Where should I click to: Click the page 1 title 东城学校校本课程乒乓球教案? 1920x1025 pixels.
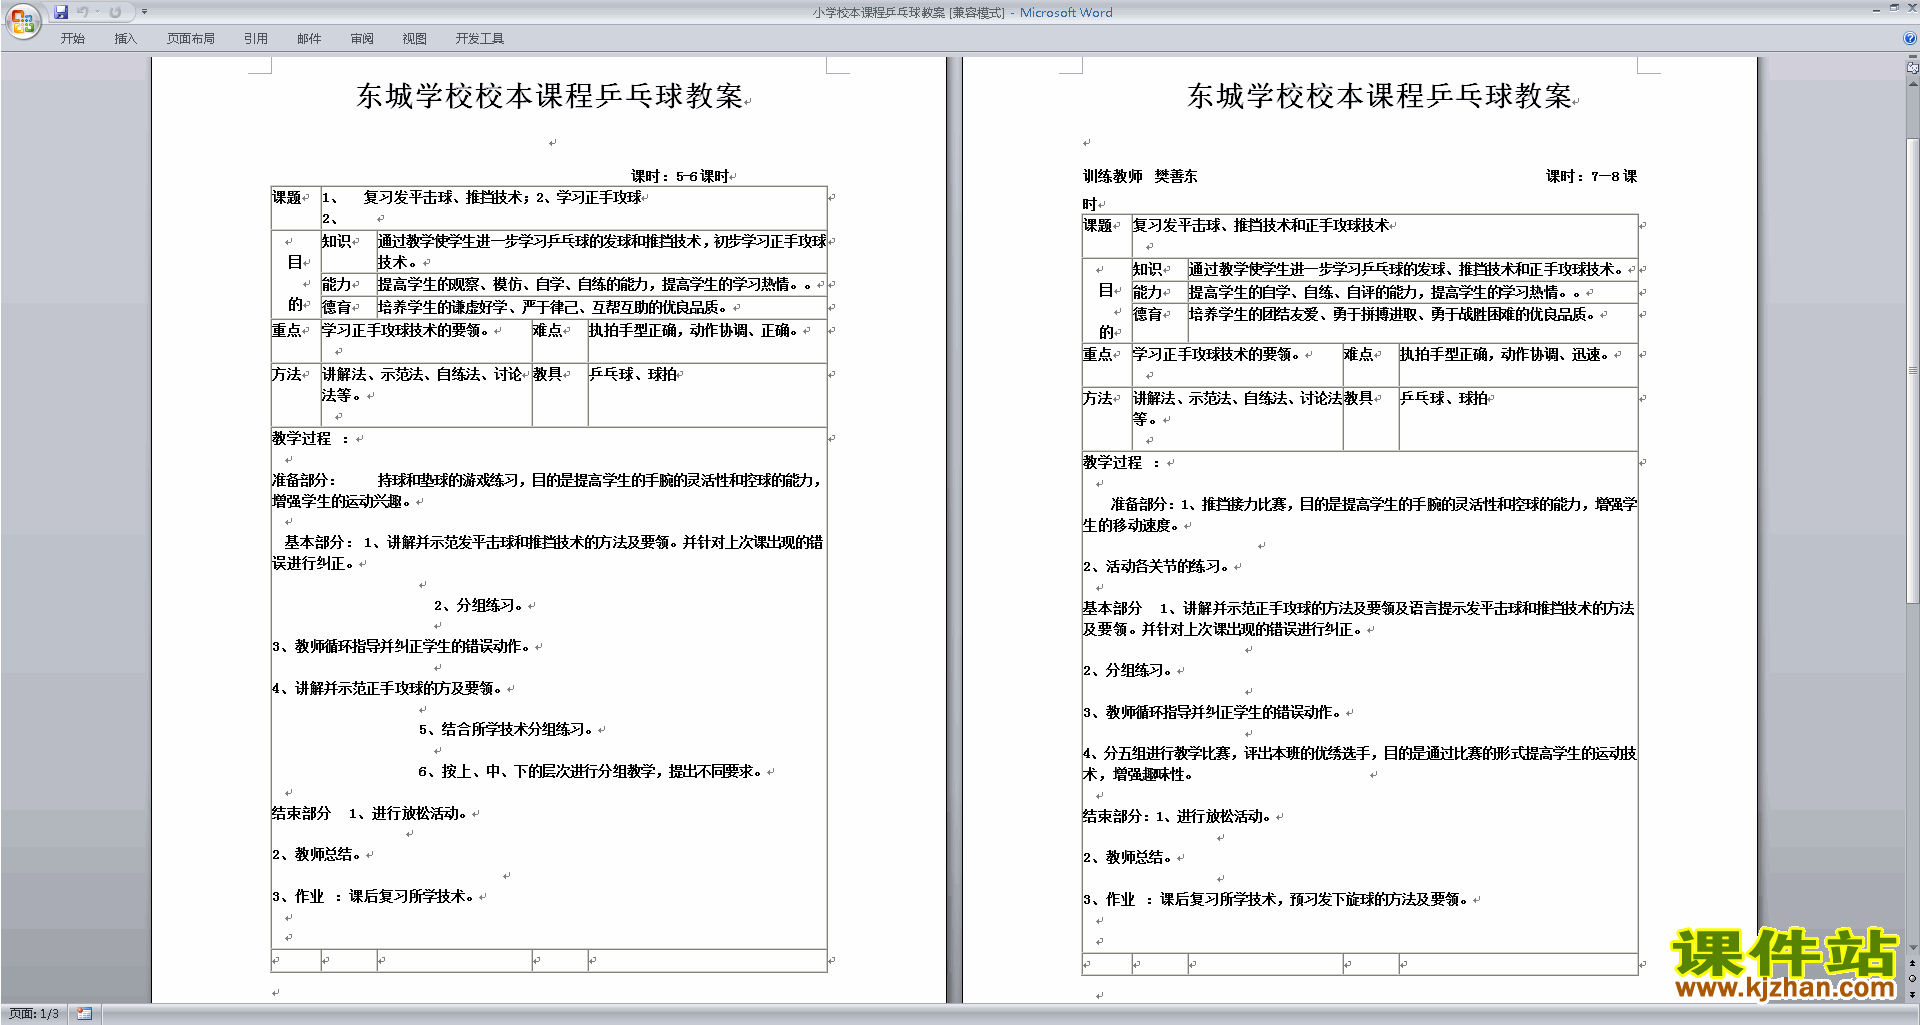click(550, 96)
